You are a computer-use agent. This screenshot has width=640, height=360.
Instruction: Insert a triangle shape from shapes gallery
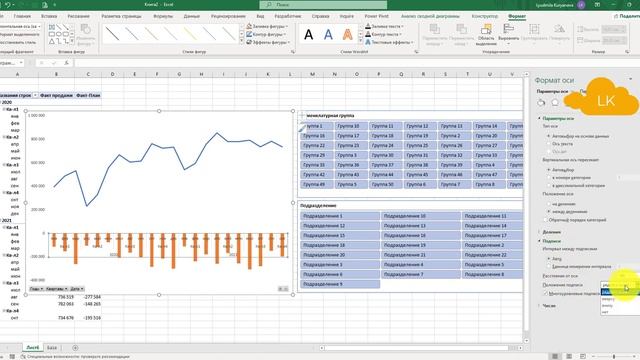52,42
